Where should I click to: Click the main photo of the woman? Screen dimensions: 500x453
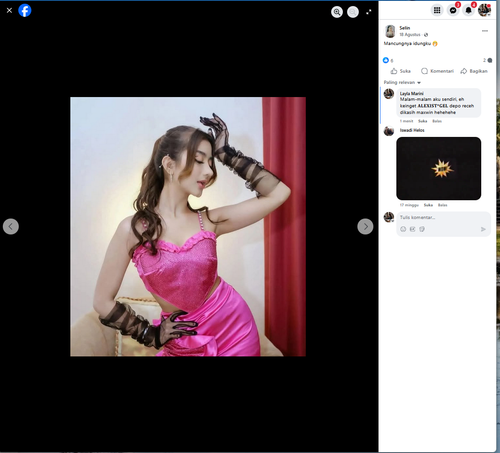(x=188, y=227)
